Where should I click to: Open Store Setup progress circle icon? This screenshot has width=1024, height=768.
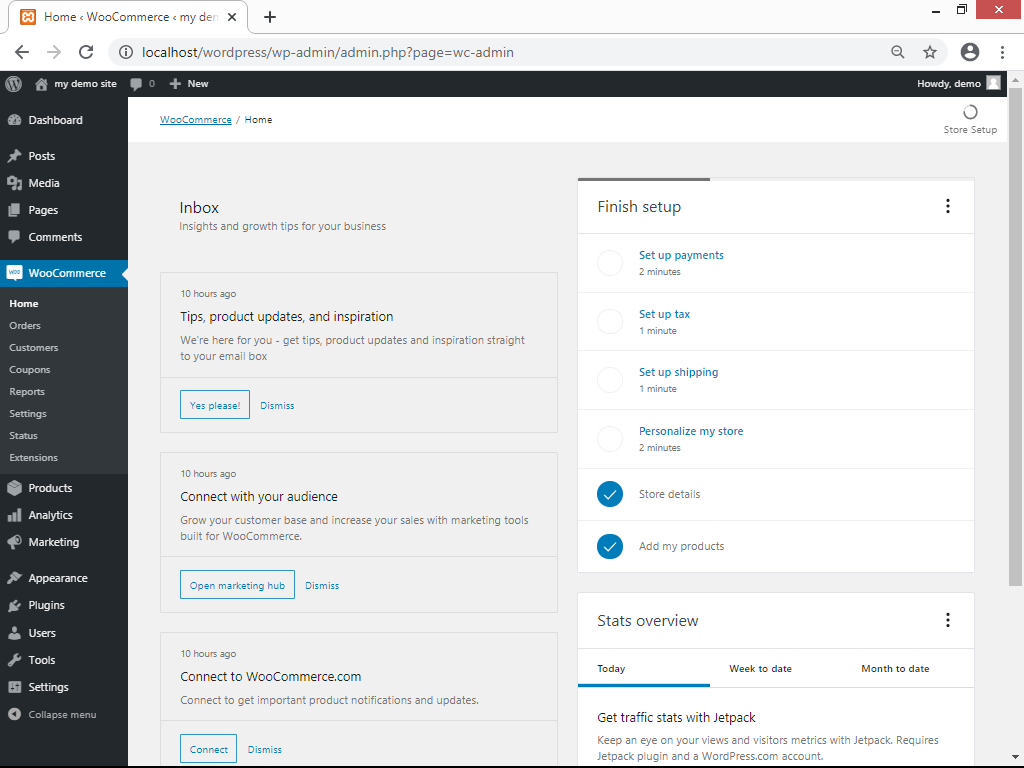pos(970,112)
